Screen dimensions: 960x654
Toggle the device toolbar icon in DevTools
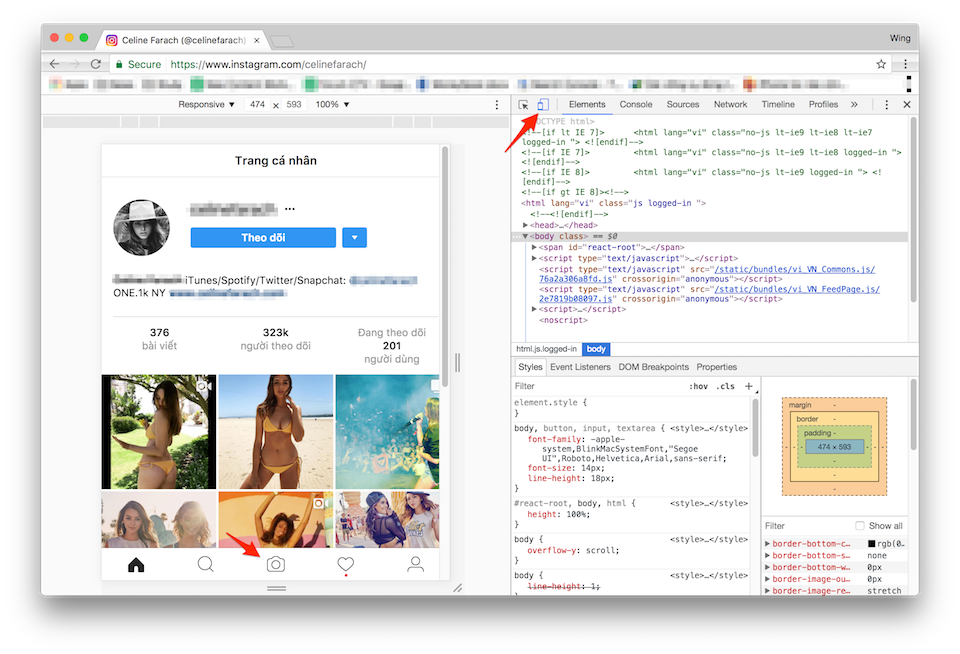[x=543, y=105]
